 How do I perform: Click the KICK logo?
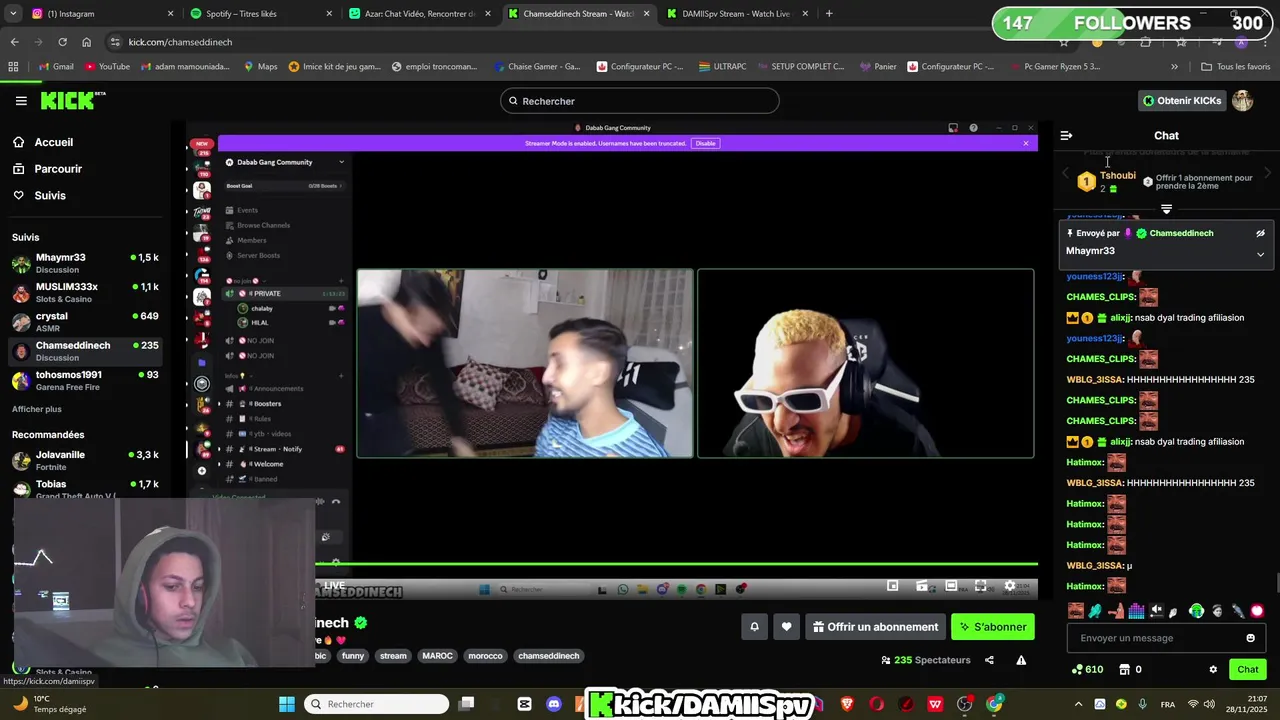[x=72, y=100]
